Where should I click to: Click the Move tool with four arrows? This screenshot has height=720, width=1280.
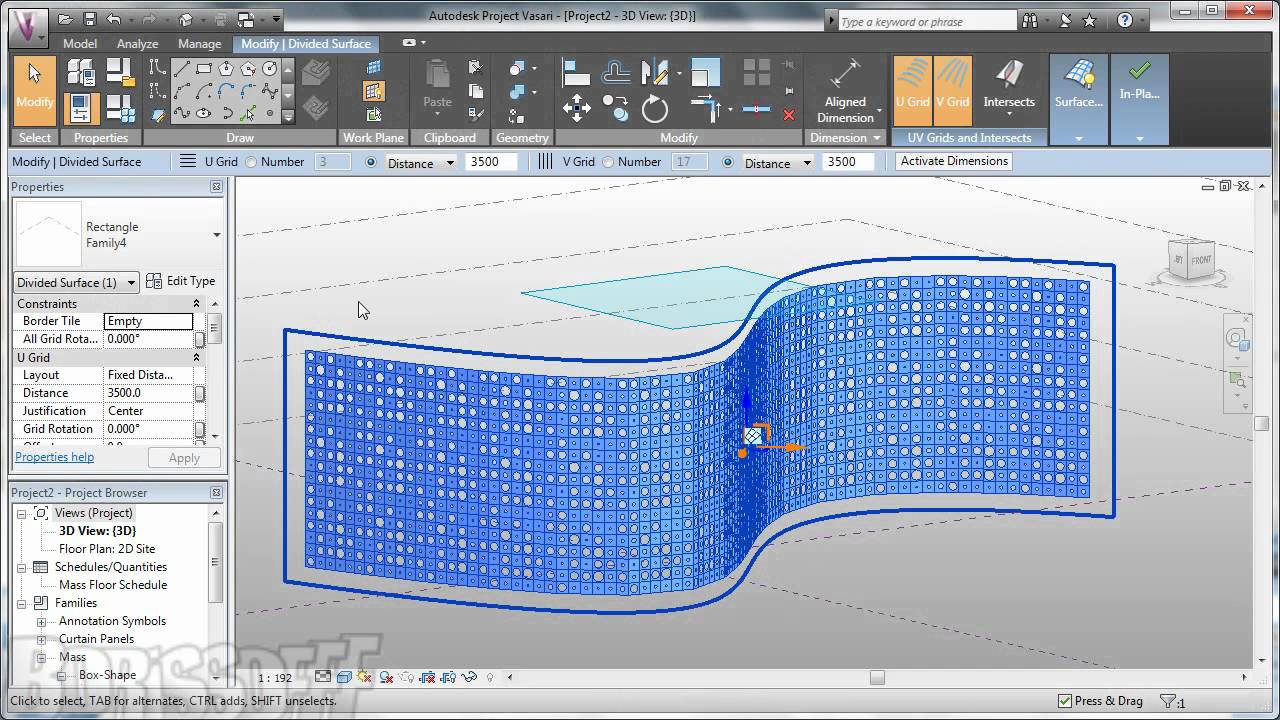tap(576, 108)
